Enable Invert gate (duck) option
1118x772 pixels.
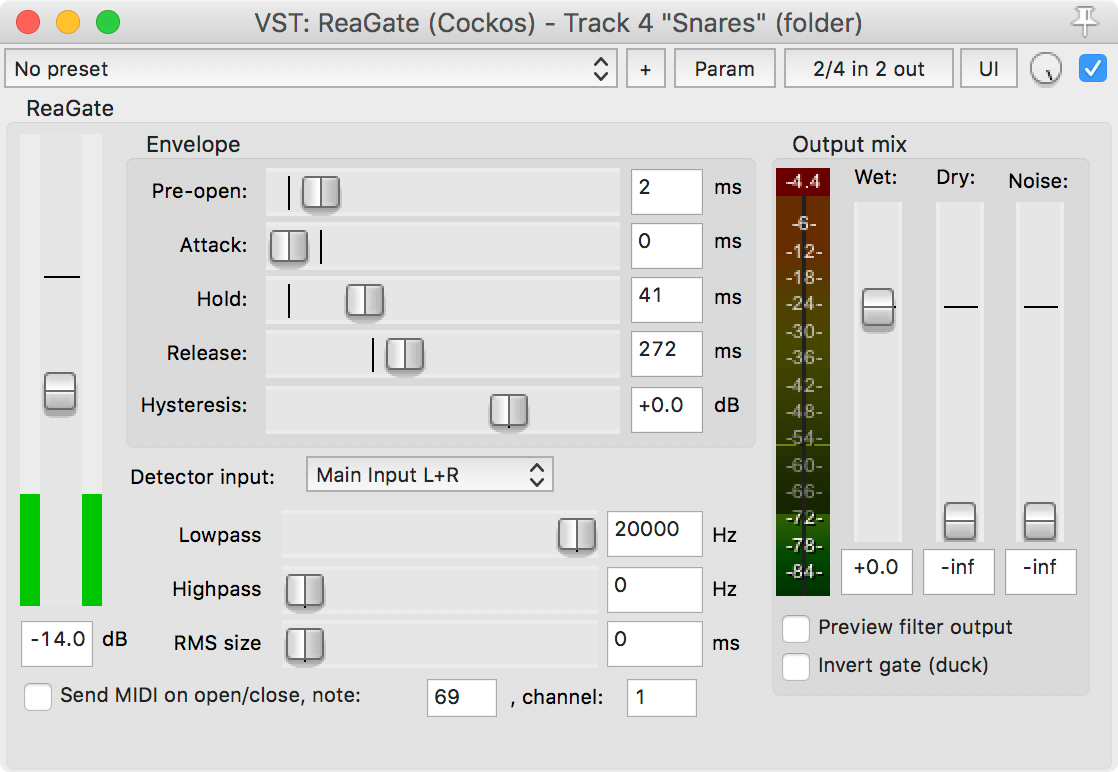coord(796,666)
